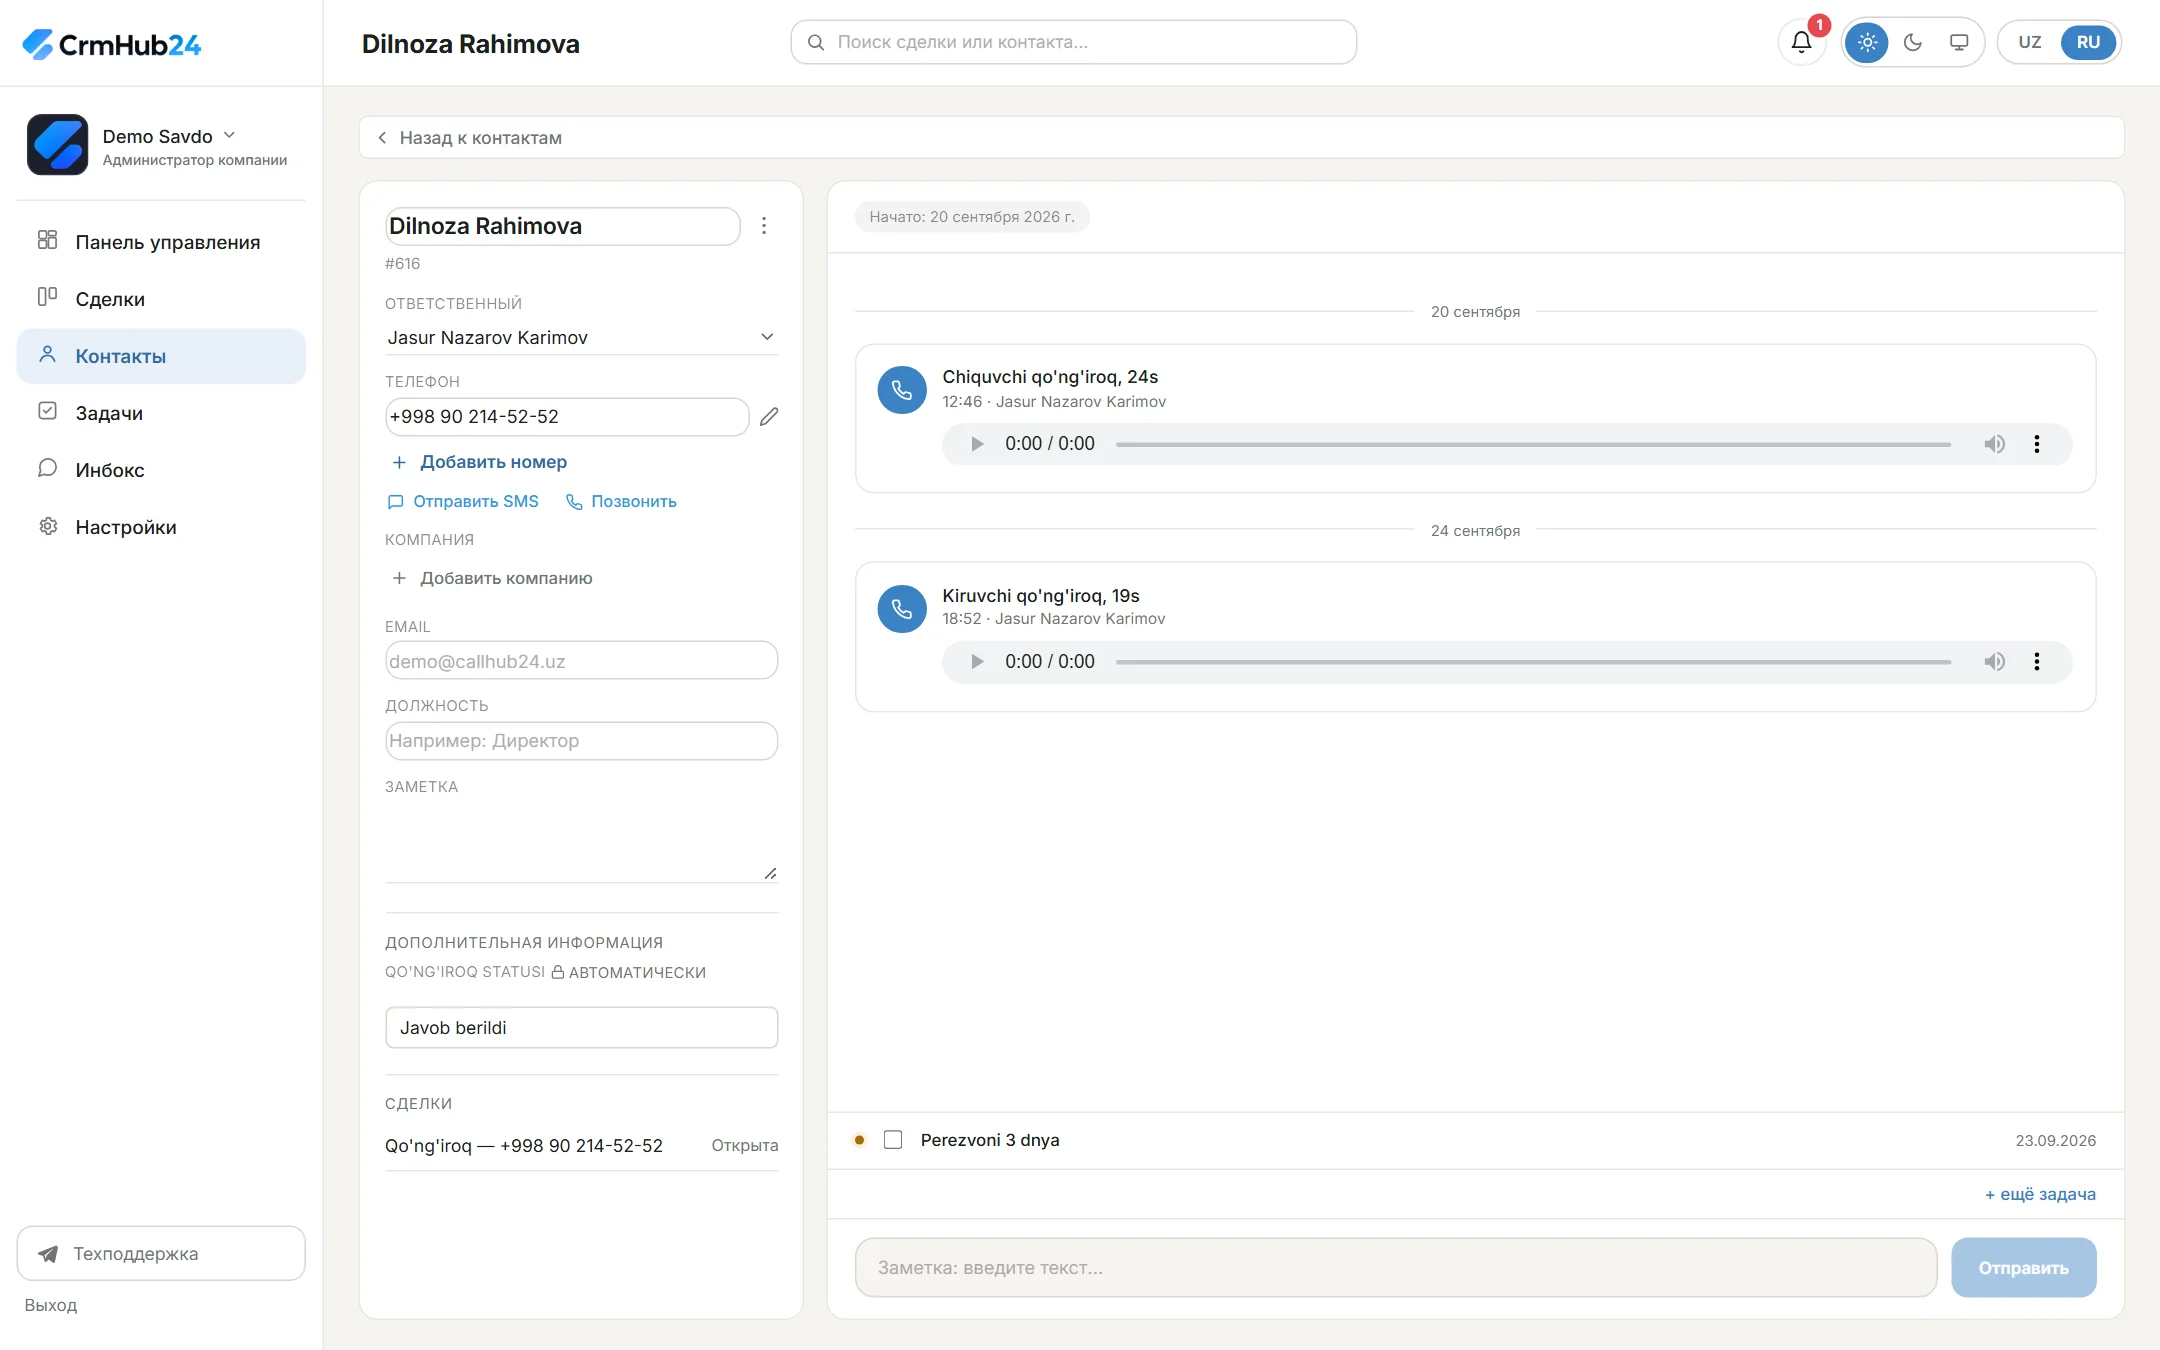Focus the search deals or contacts field

tap(1073, 42)
